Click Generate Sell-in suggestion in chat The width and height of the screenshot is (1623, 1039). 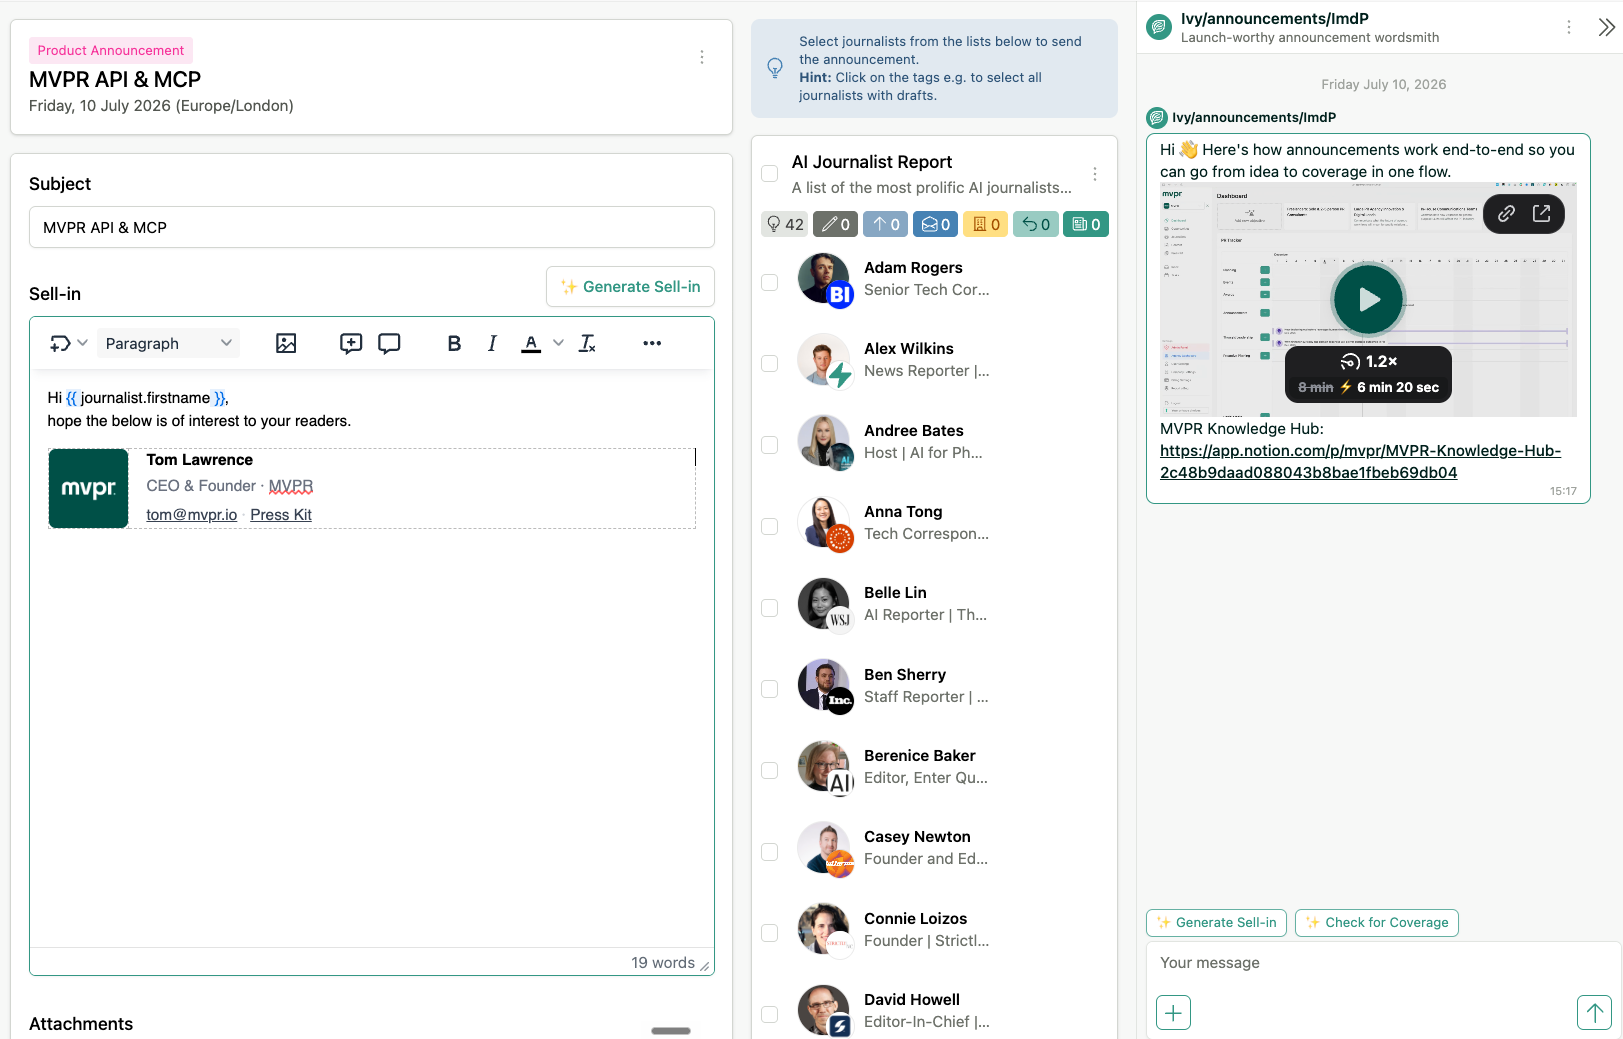[x=1216, y=923]
